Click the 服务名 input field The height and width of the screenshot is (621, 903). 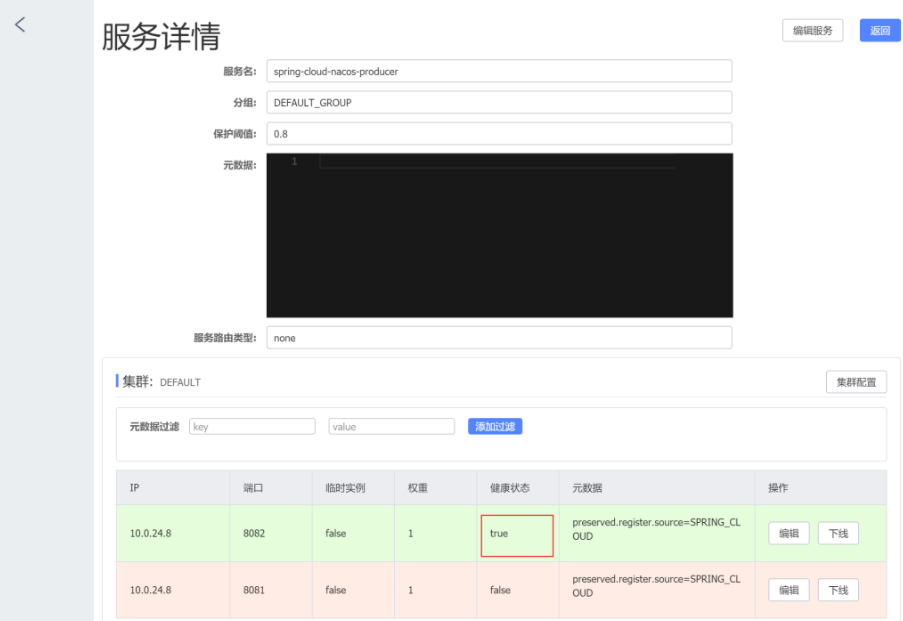click(x=498, y=71)
